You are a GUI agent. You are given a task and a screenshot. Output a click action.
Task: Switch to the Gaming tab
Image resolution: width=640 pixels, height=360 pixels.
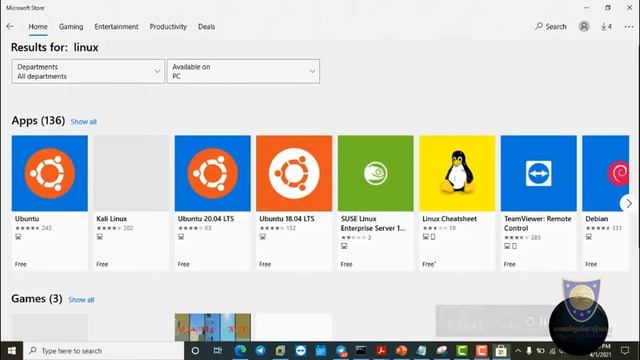pos(71,27)
